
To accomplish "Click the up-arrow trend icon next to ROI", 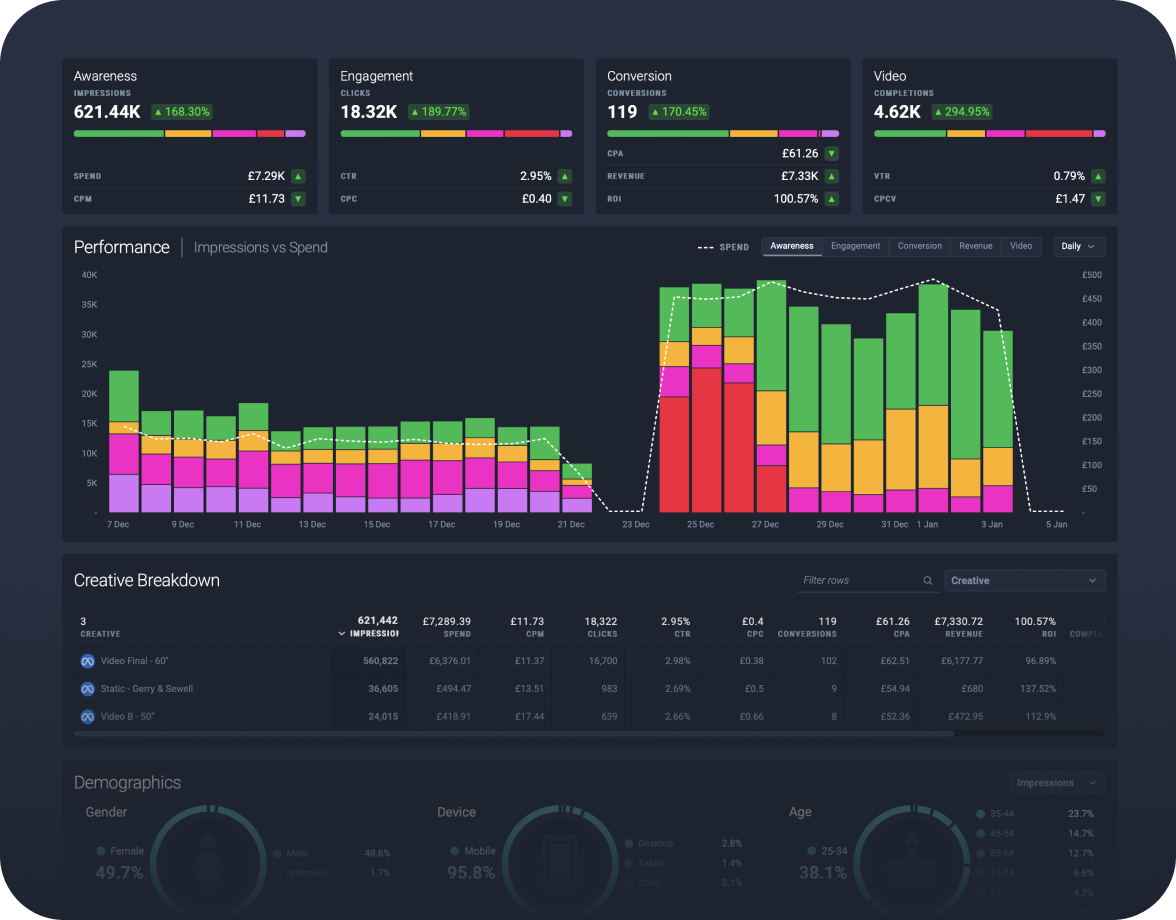I will tap(831, 199).
